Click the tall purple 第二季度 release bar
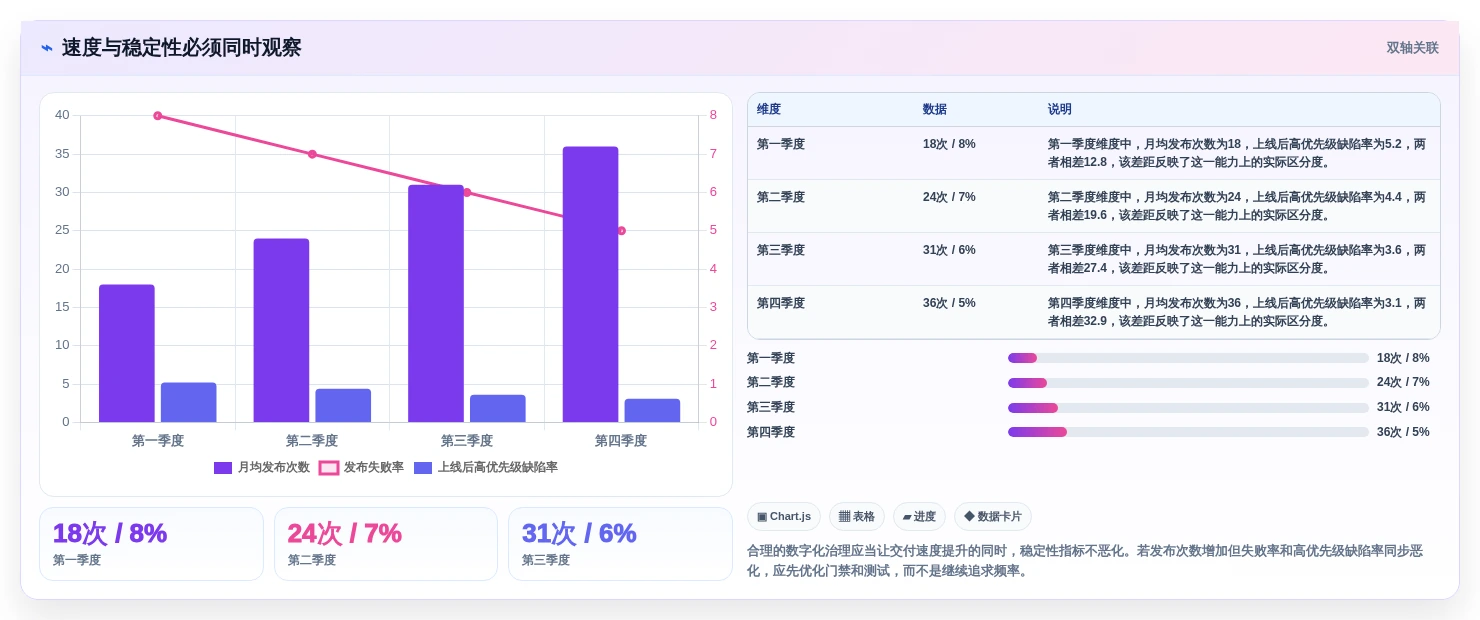The height and width of the screenshot is (620, 1480). pyautogui.click(x=281, y=330)
